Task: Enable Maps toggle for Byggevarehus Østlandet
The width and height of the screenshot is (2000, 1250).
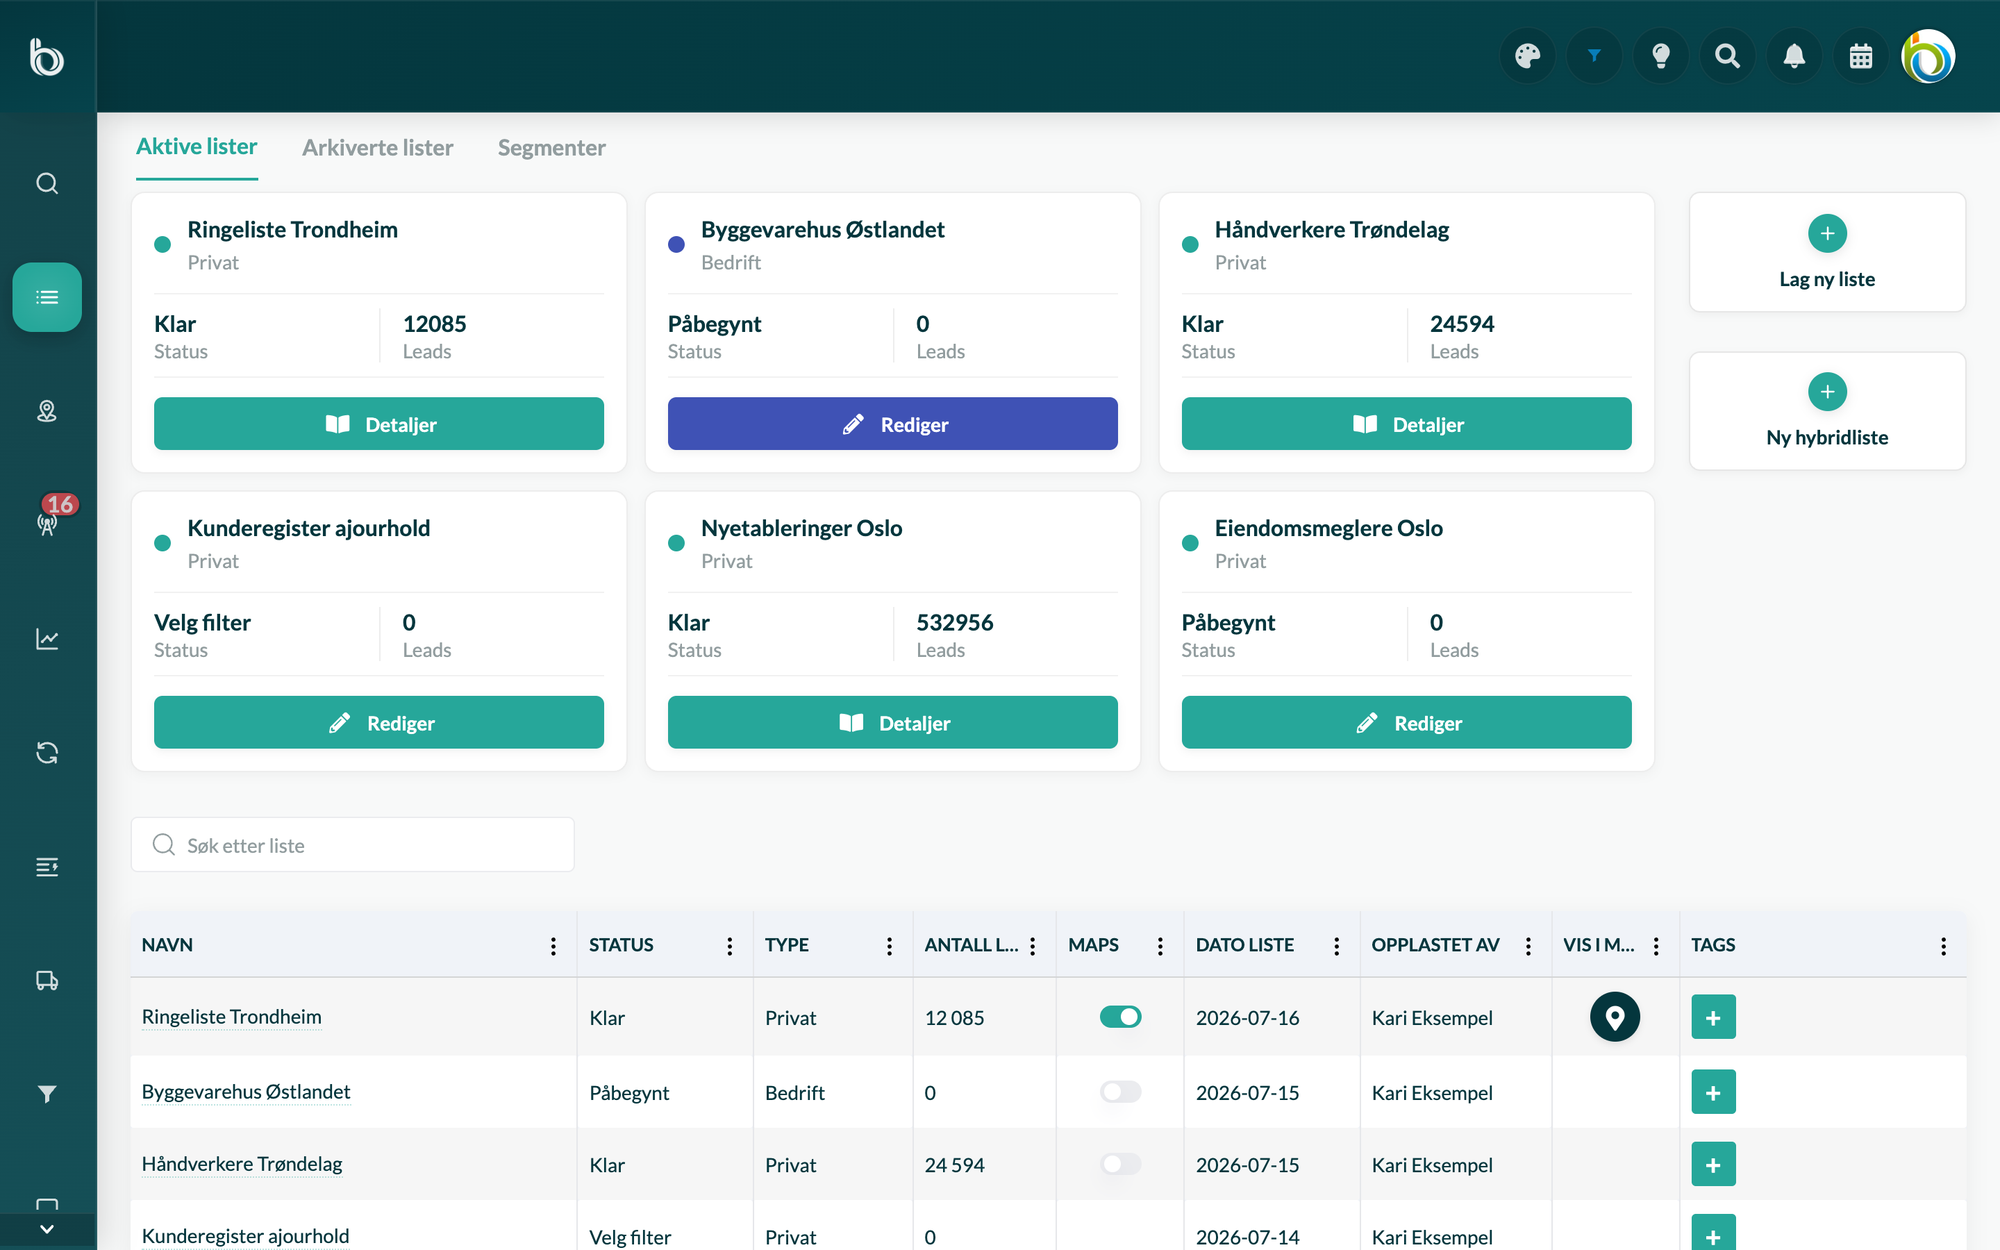Action: (1120, 1092)
